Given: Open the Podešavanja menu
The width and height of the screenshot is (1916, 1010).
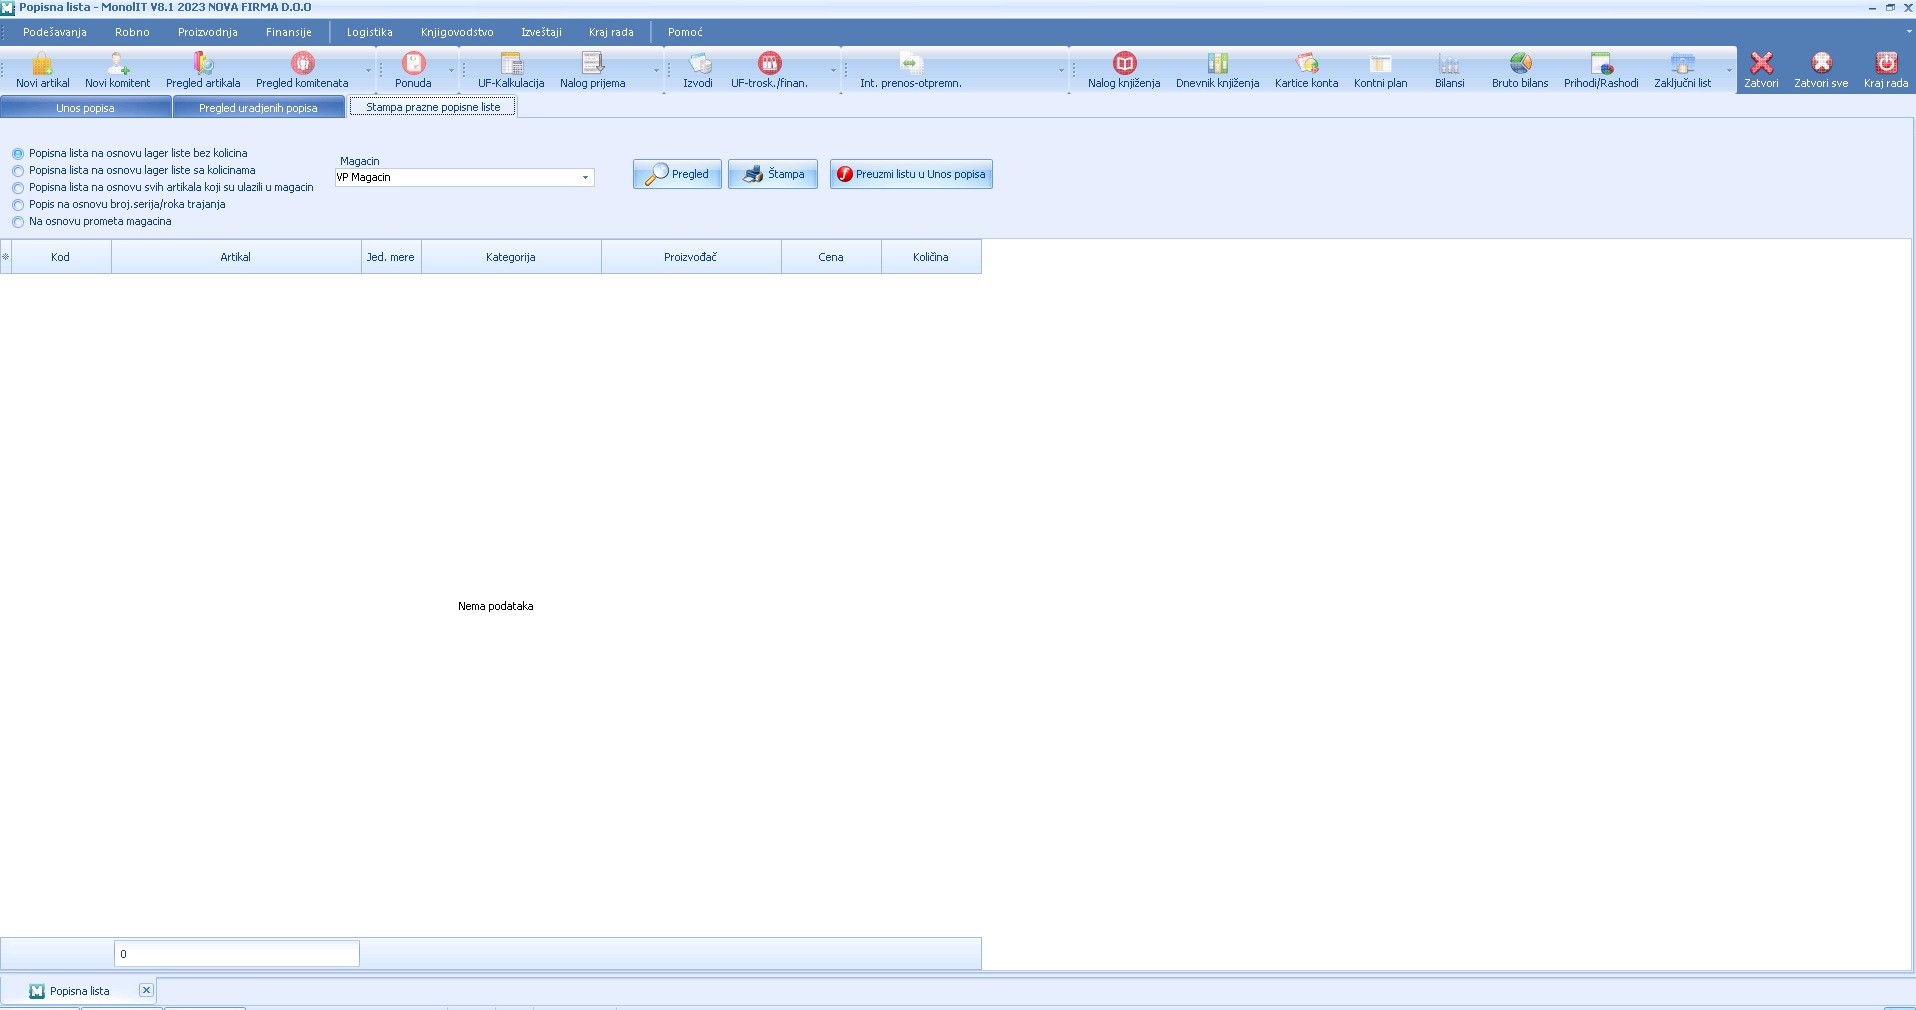Looking at the screenshot, I should pos(55,32).
